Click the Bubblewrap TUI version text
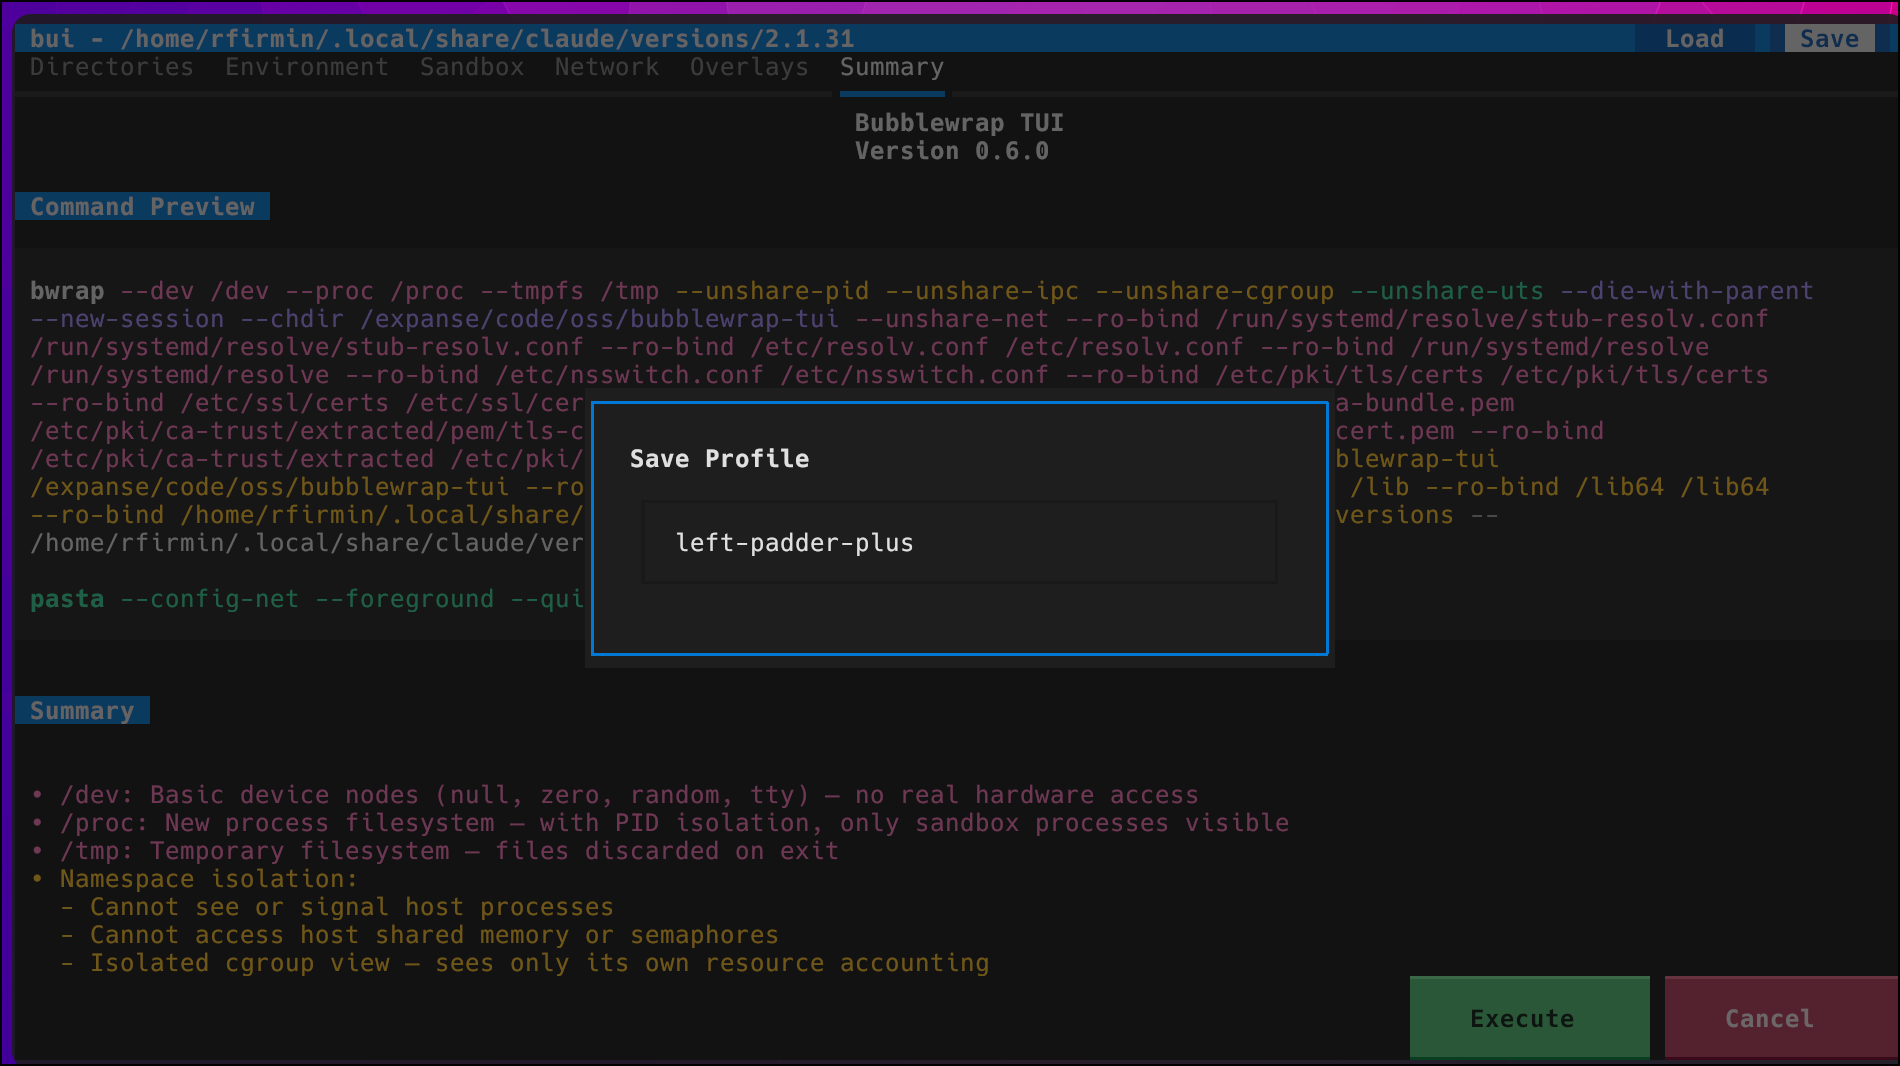This screenshot has height=1066, width=1900. pos(951,151)
